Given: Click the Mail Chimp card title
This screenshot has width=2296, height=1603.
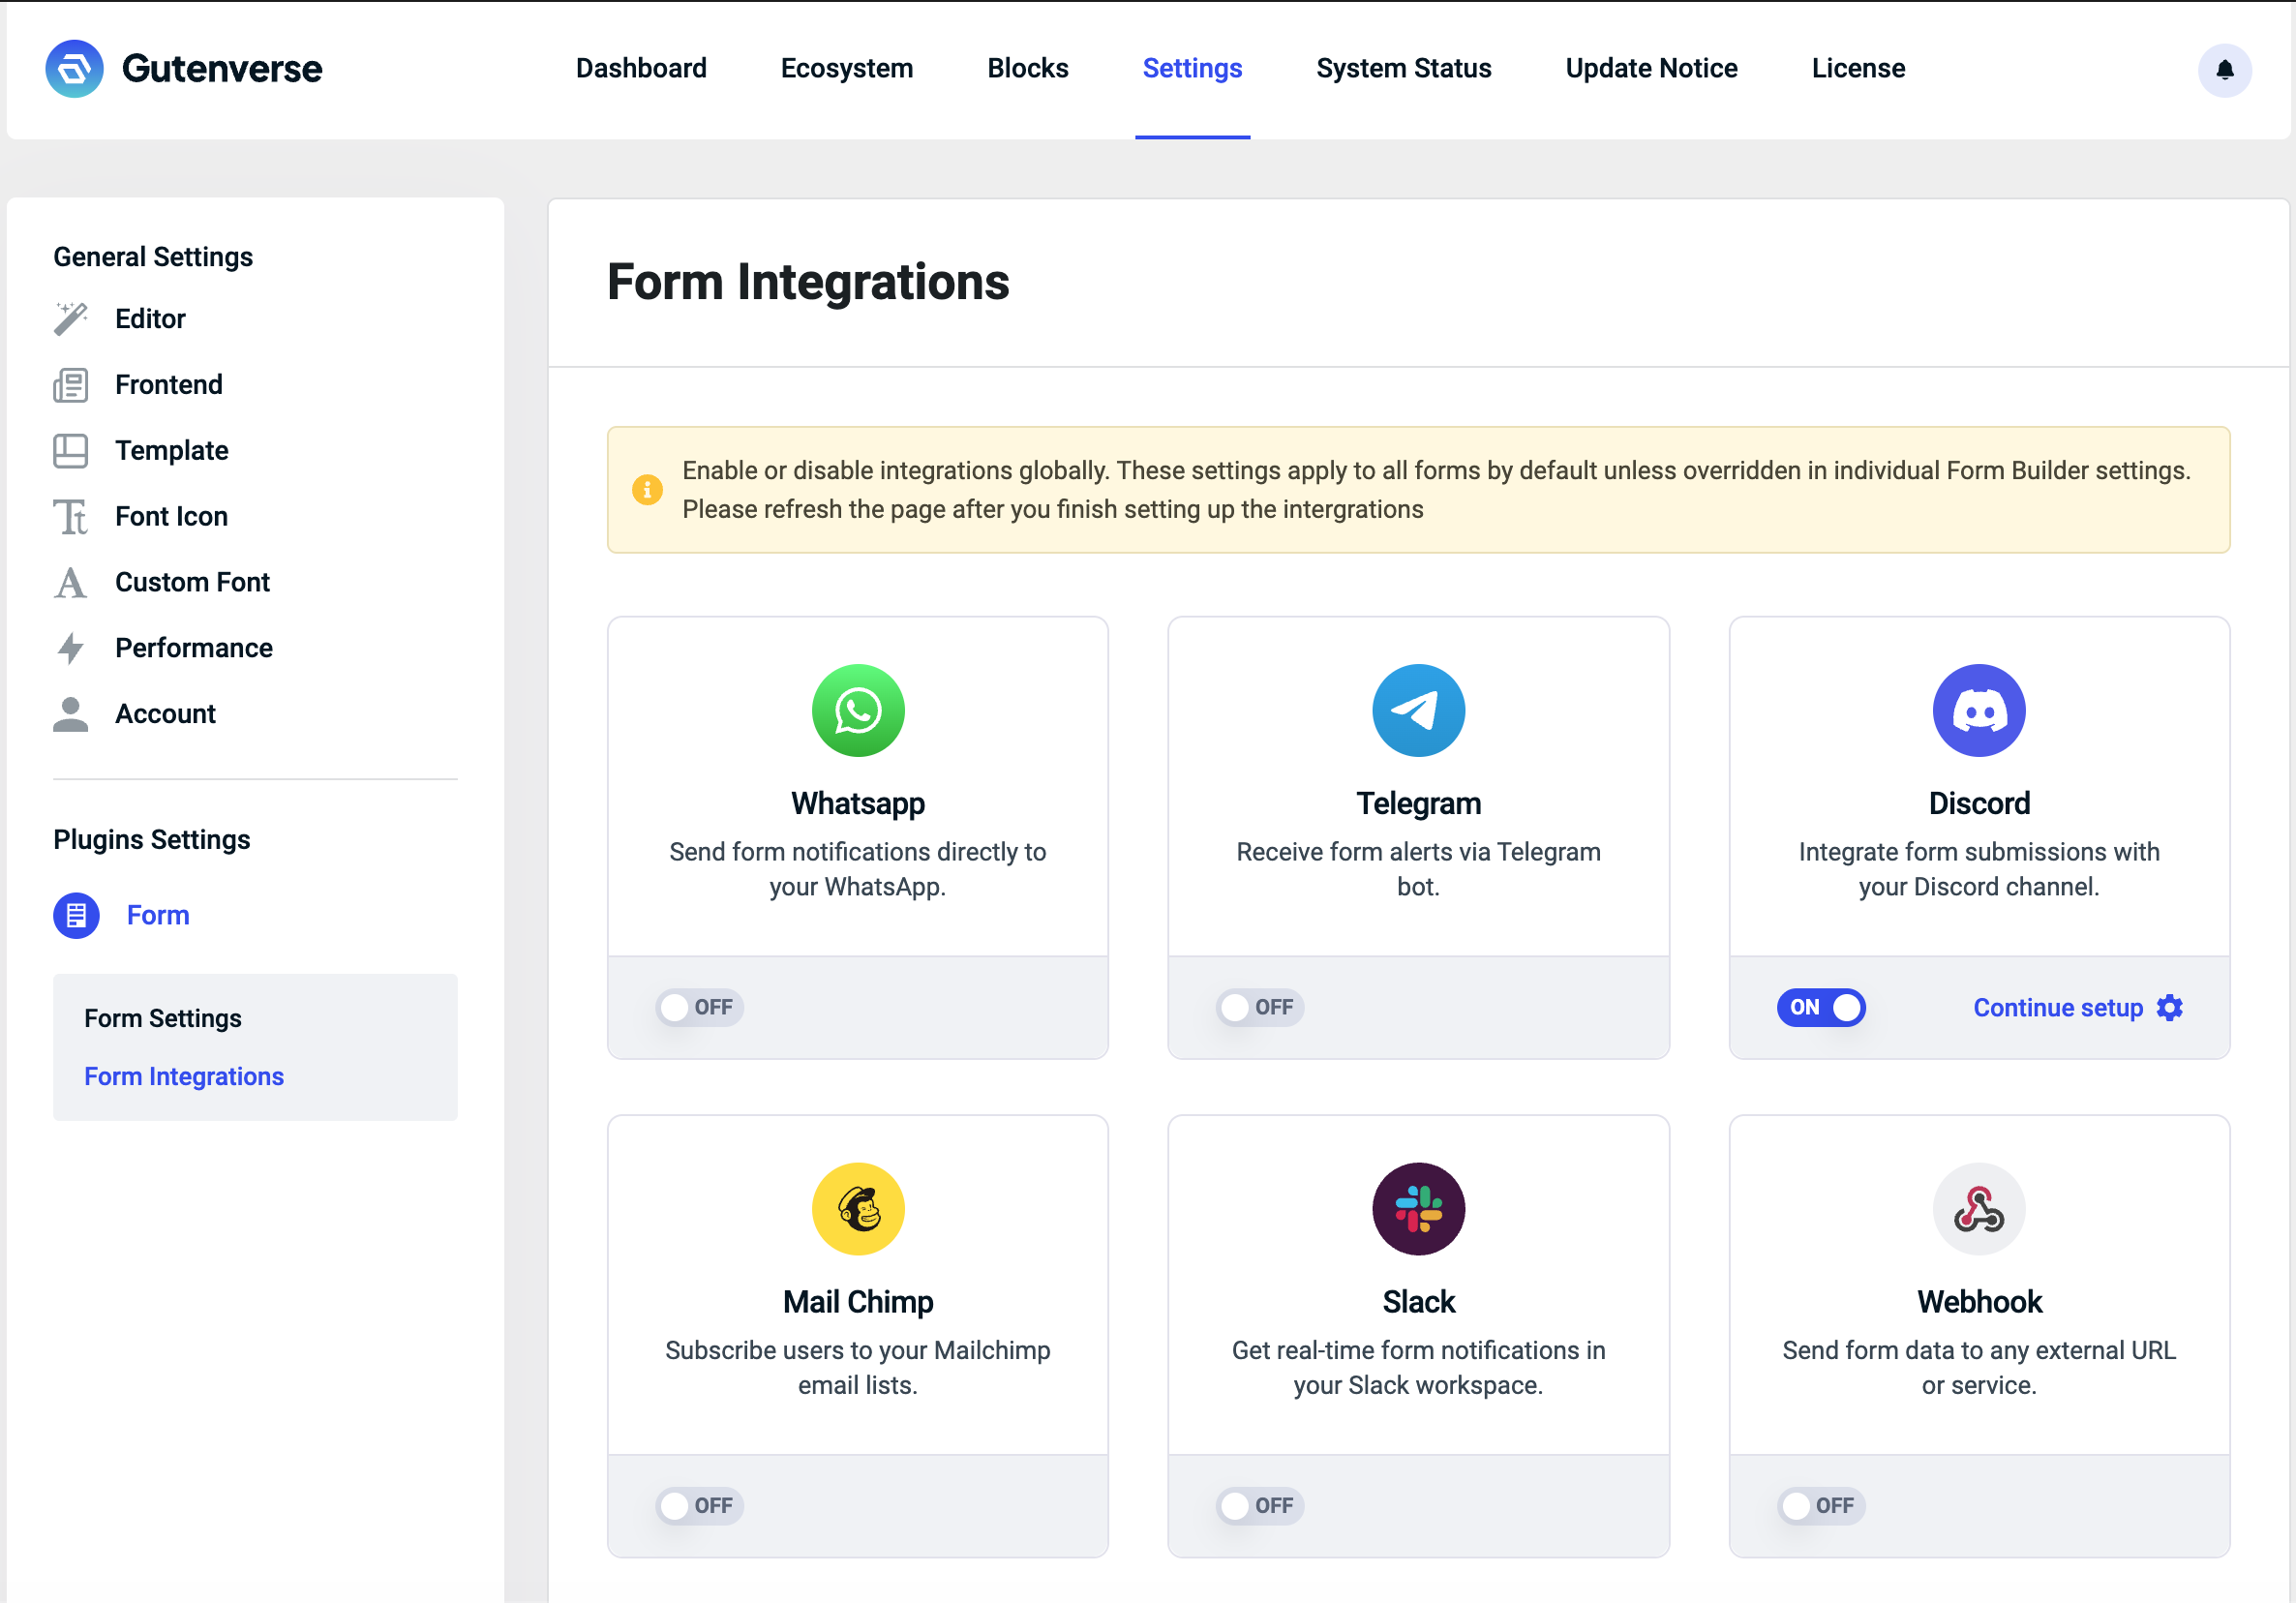Looking at the screenshot, I should click(858, 1302).
